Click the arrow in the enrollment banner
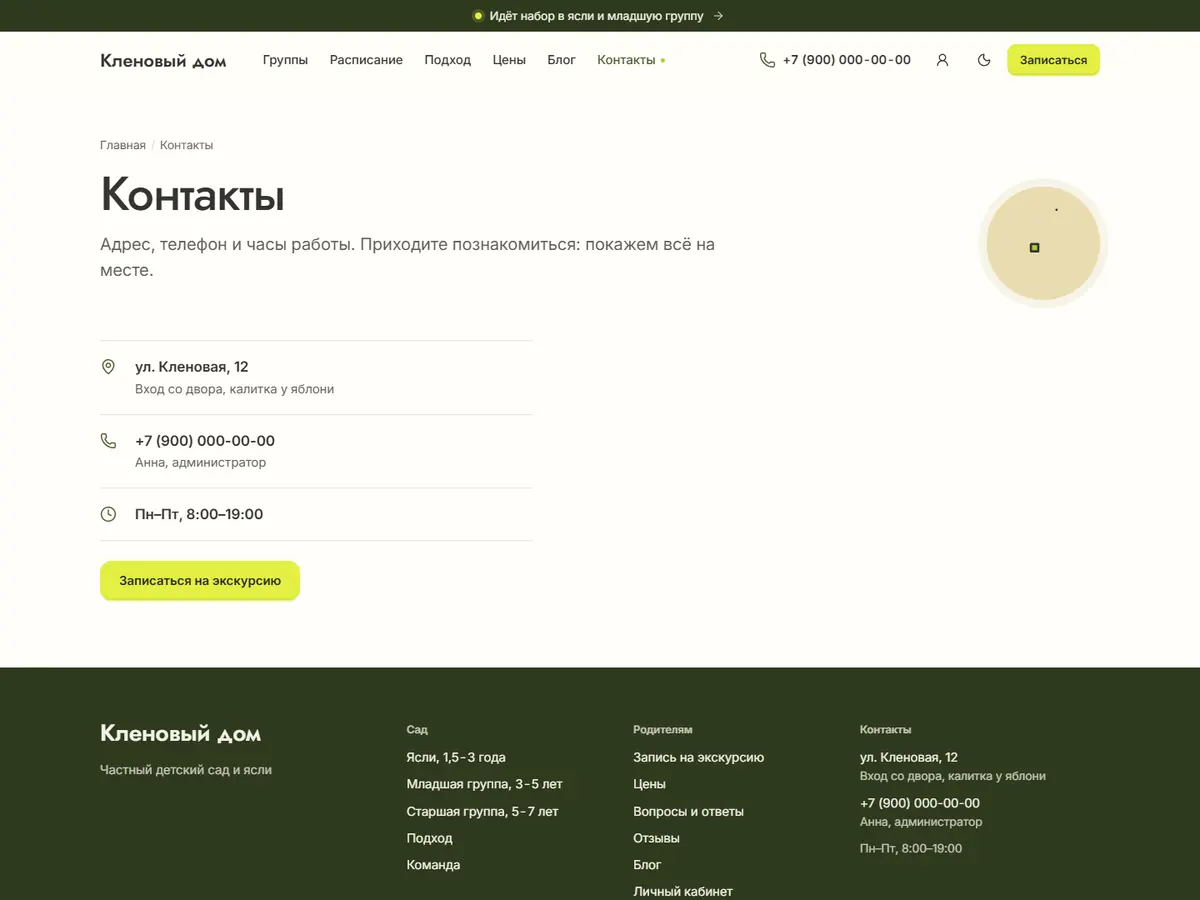1200x900 pixels. [718, 16]
